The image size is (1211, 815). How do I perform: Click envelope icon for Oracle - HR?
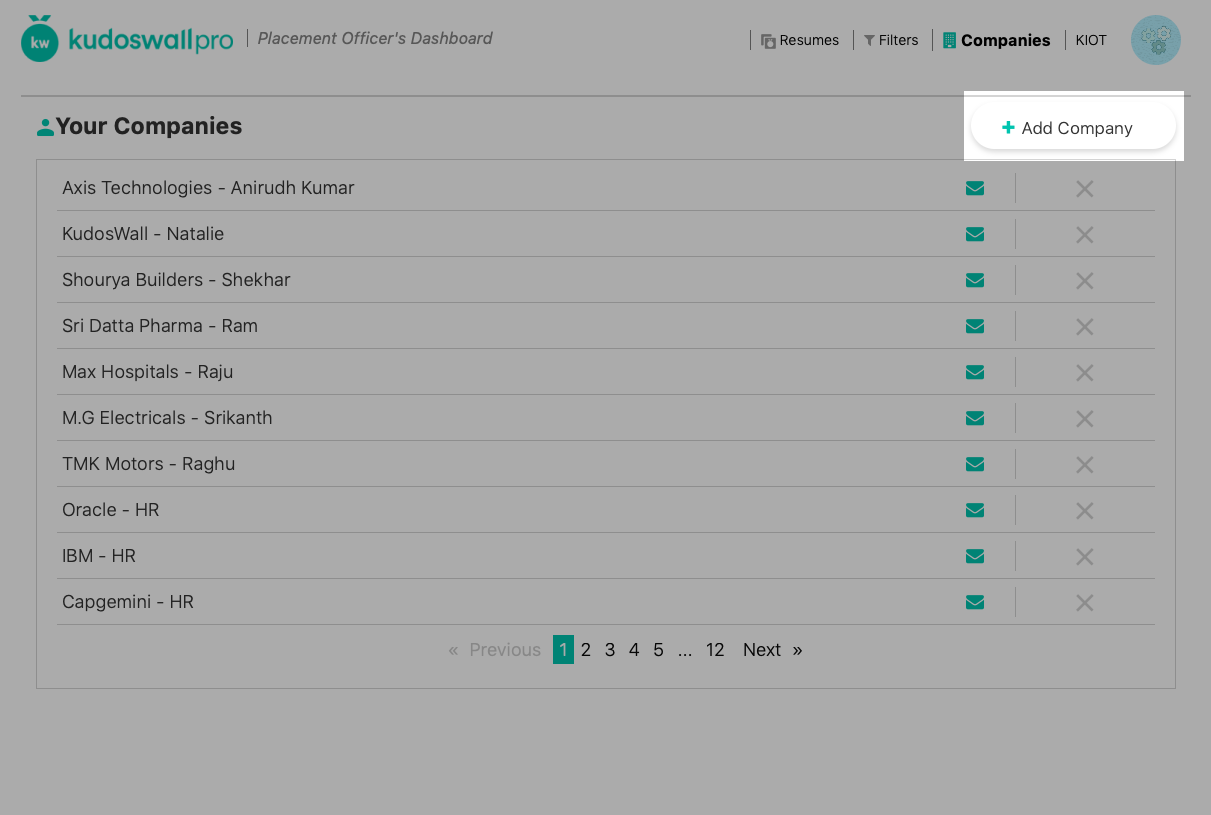pyautogui.click(x=975, y=510)
